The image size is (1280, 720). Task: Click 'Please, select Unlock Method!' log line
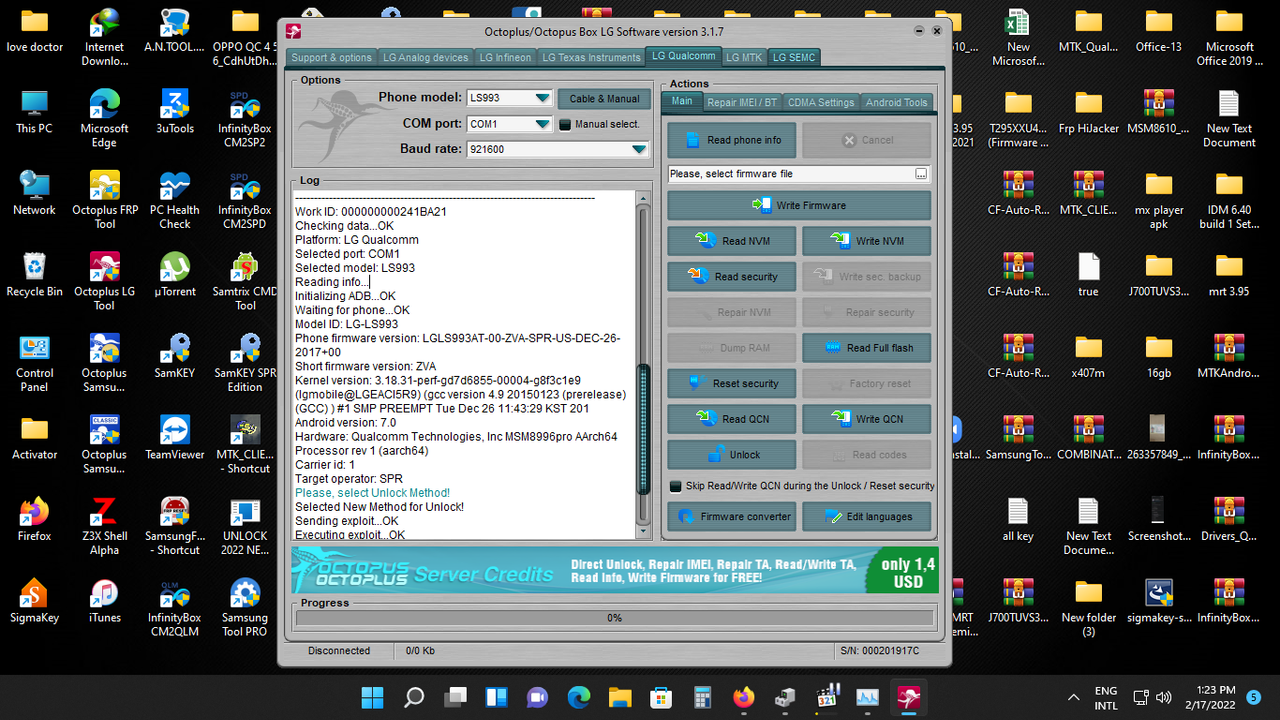click(x=372, y=493)
